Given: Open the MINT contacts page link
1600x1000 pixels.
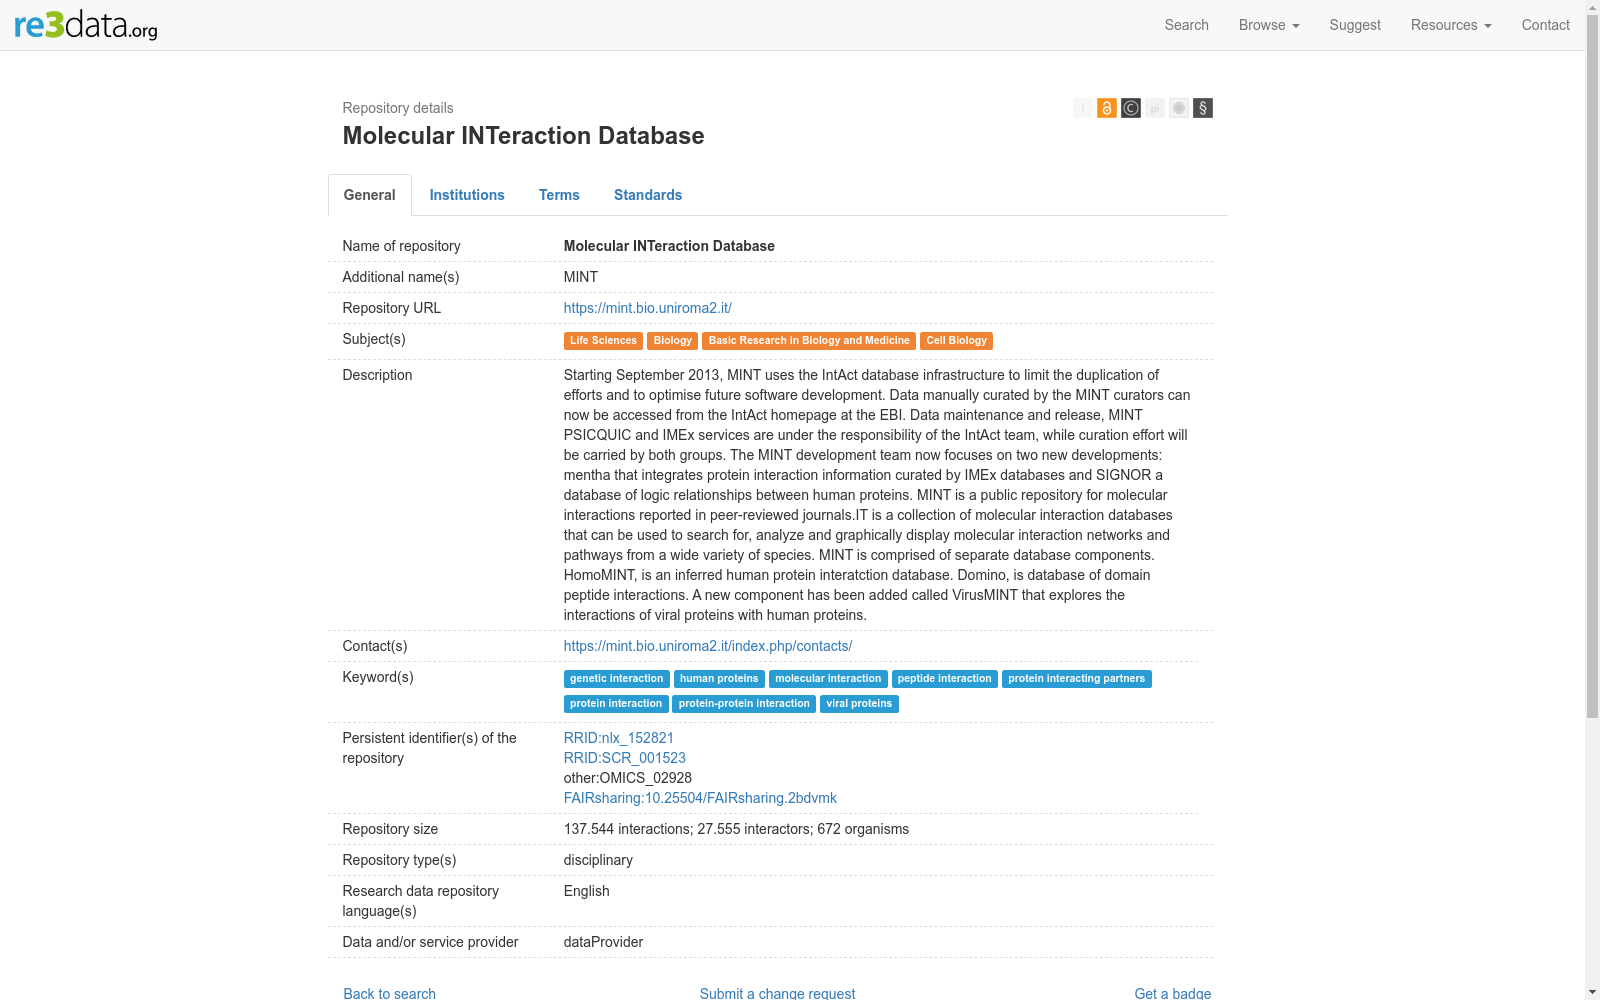Looking at the screenshot, I should click(708, 646).
